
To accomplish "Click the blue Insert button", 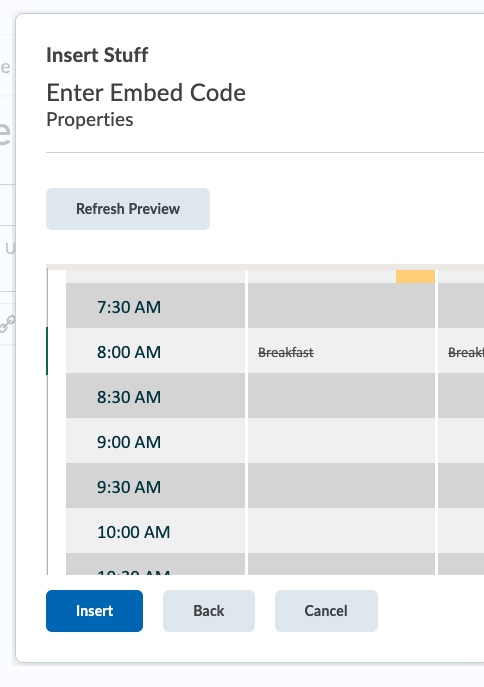I will 94,611.
